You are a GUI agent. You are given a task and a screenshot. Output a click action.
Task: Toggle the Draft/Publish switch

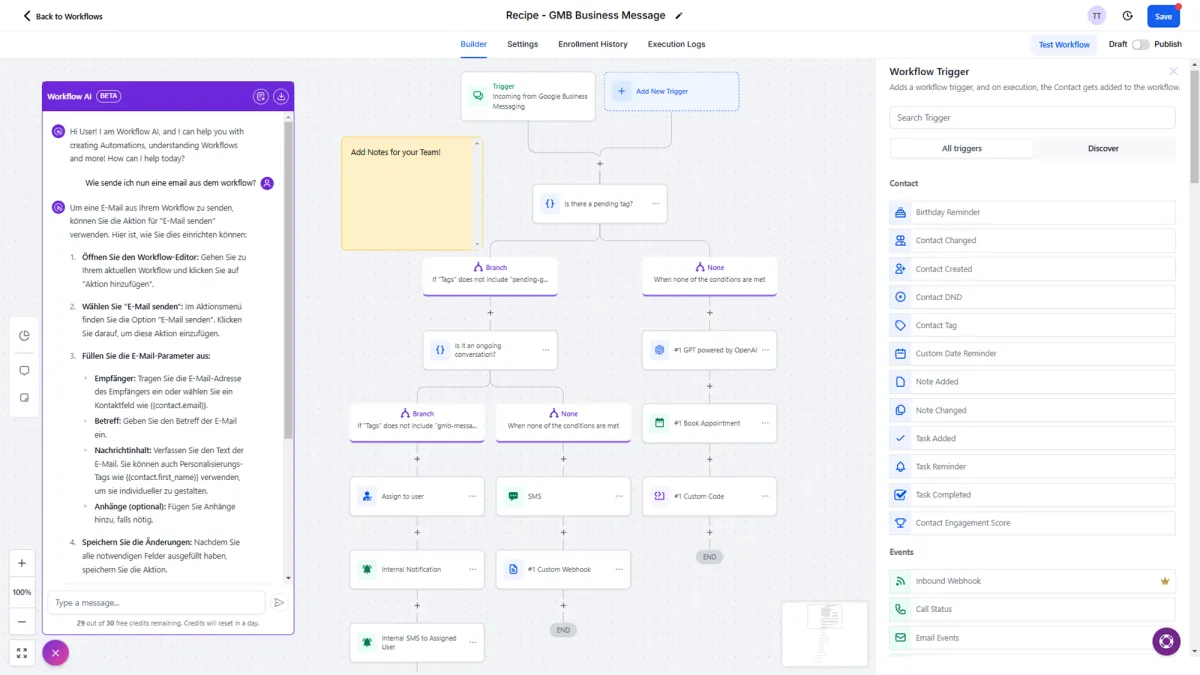[x=1141, y=44]
